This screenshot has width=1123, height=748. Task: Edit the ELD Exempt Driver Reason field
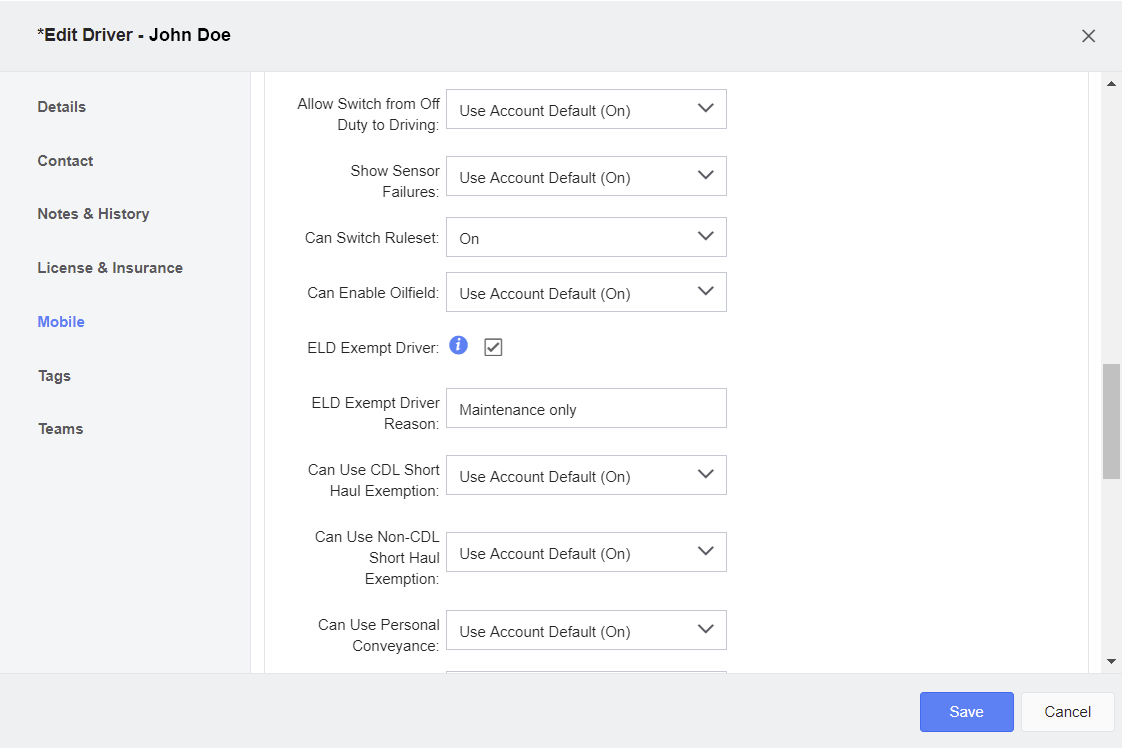586,408
